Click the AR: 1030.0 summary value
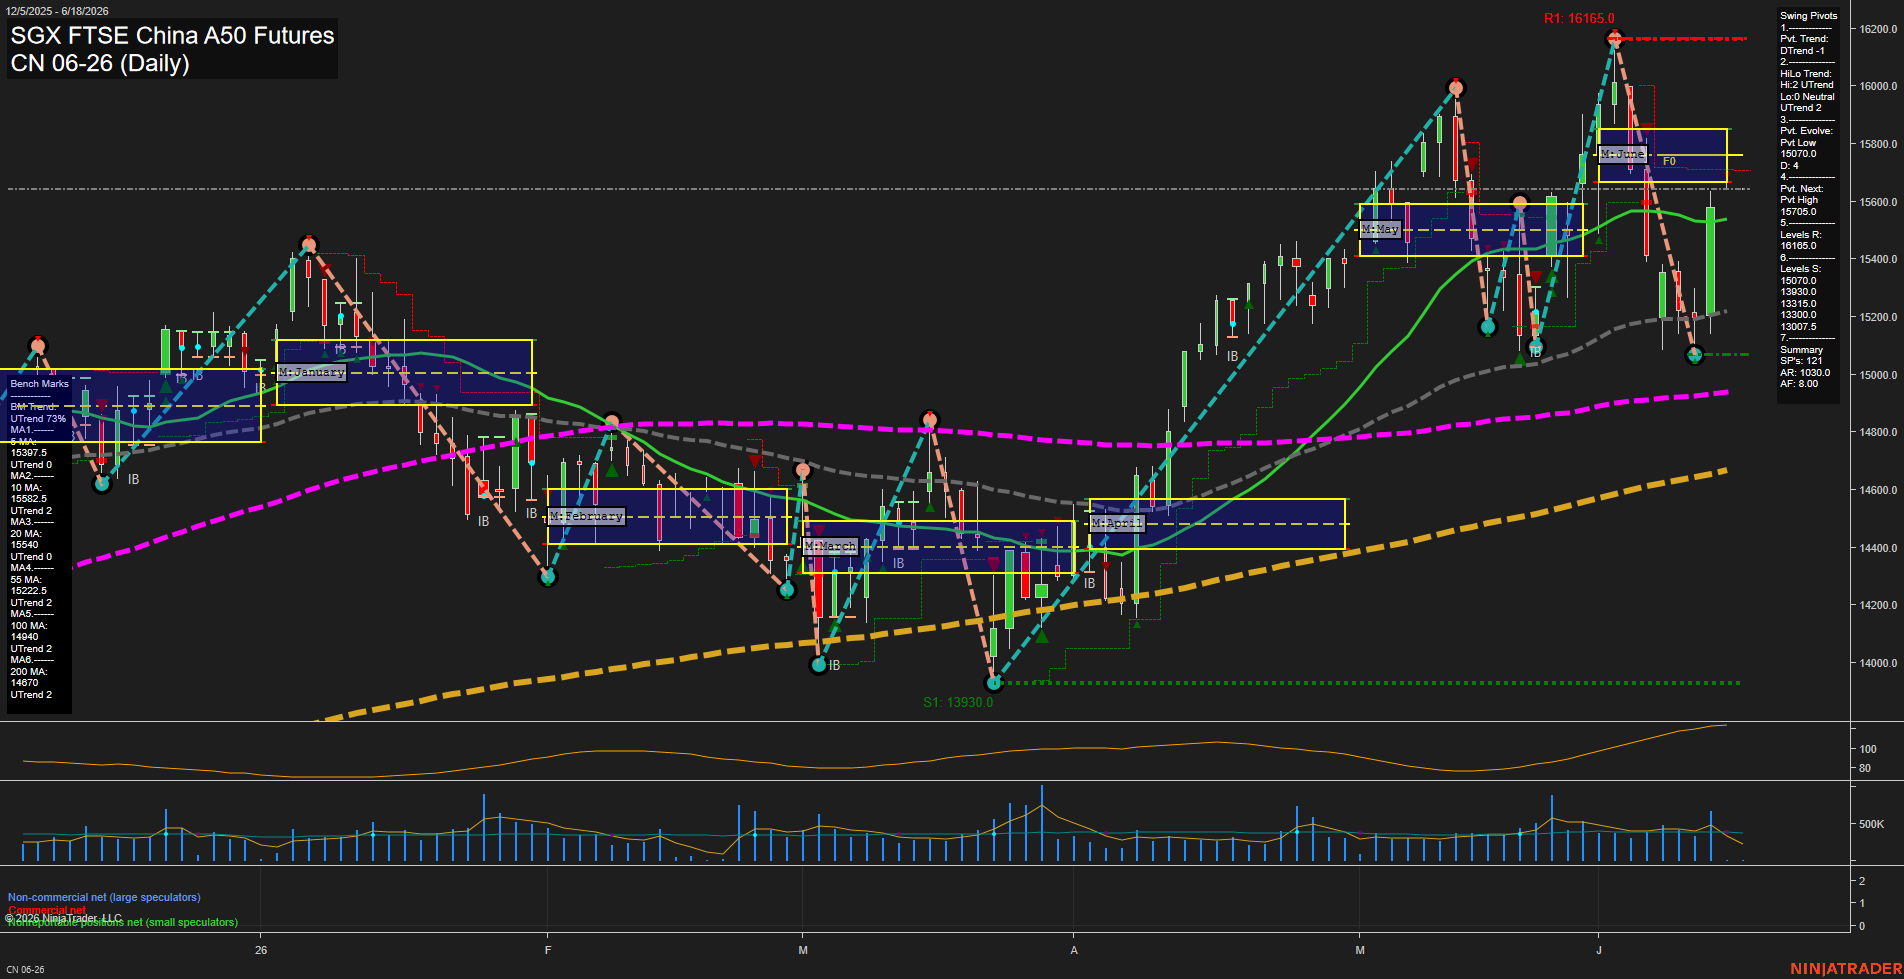The height and width of the screenshot is (979, 1904). 1805,373
